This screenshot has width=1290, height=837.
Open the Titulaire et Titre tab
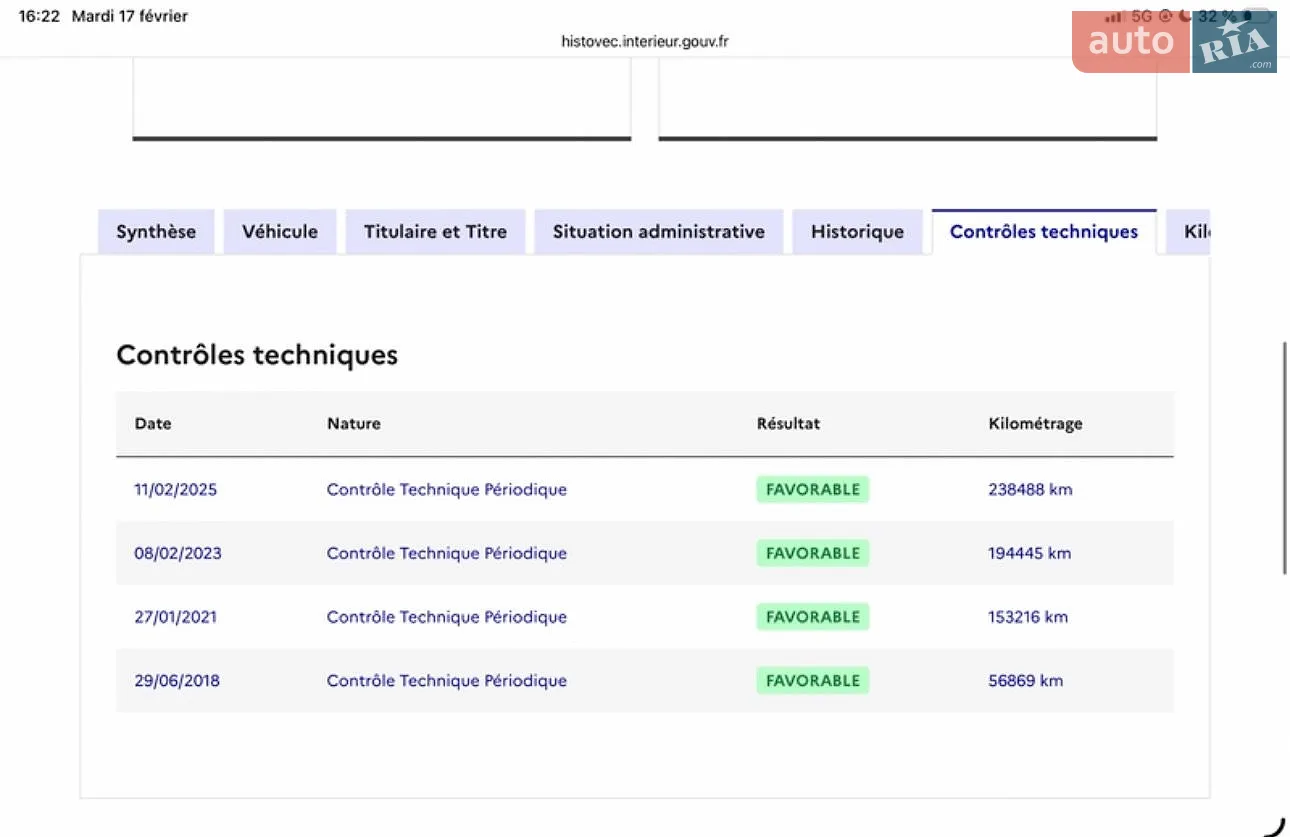pos(435,232)
